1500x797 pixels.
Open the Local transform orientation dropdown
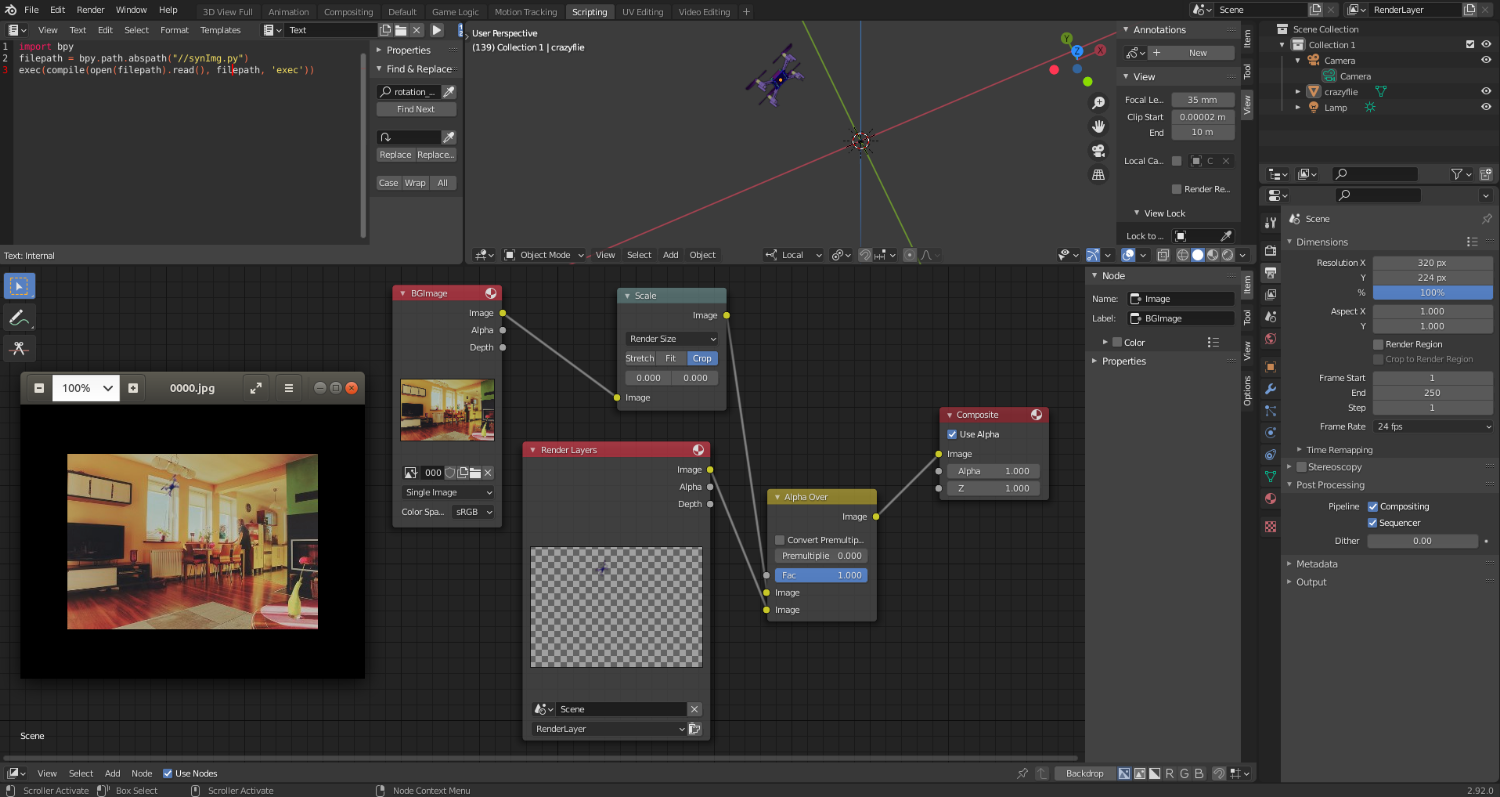coord(794,255)
